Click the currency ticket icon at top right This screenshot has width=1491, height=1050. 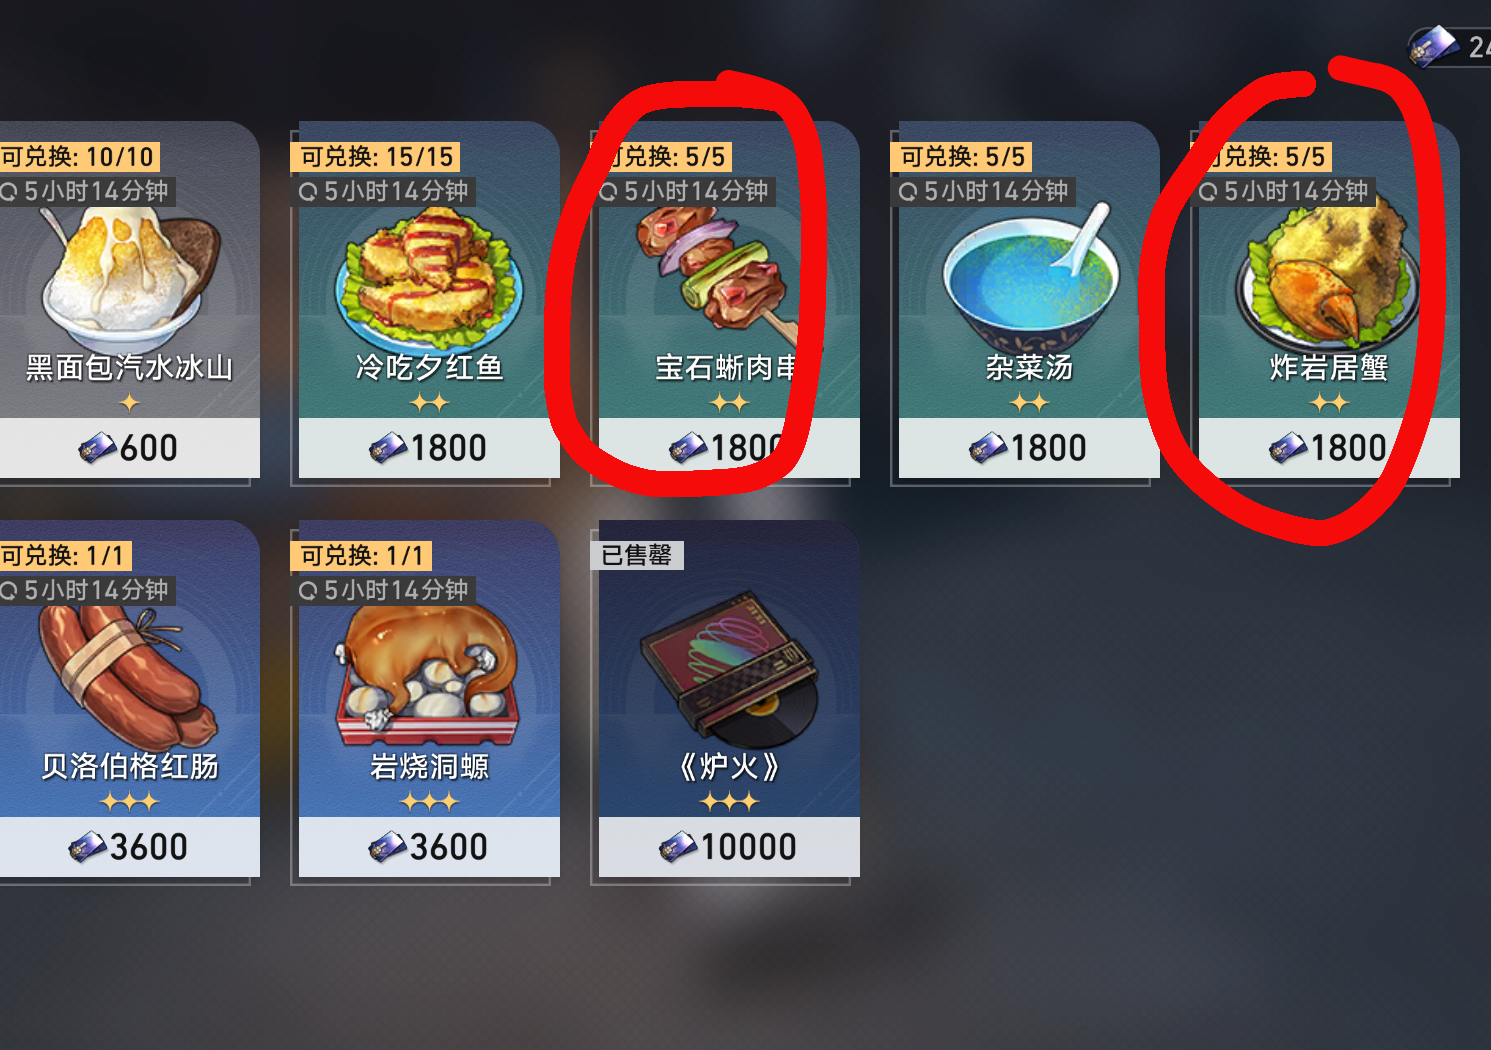1432,46
